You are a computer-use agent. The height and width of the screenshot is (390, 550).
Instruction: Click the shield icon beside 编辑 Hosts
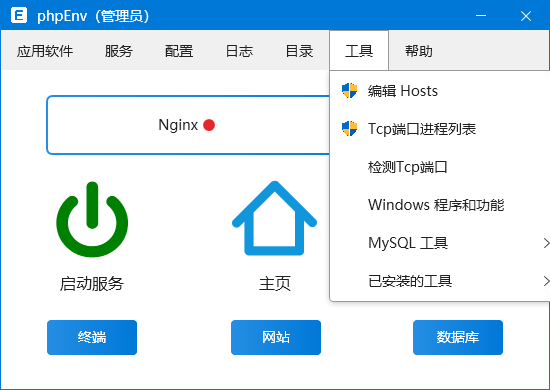coord(349,90)
